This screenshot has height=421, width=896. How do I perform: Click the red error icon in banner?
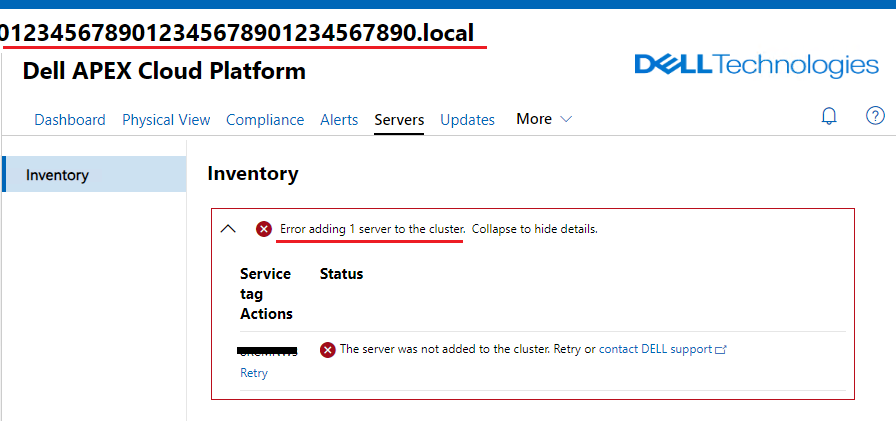264,229
